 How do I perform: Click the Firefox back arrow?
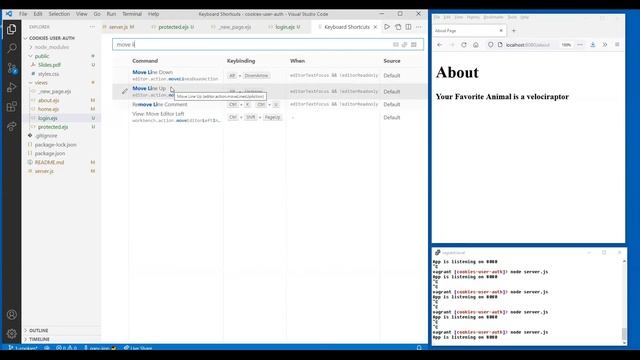pyautogui.click(x=440, y=45)
